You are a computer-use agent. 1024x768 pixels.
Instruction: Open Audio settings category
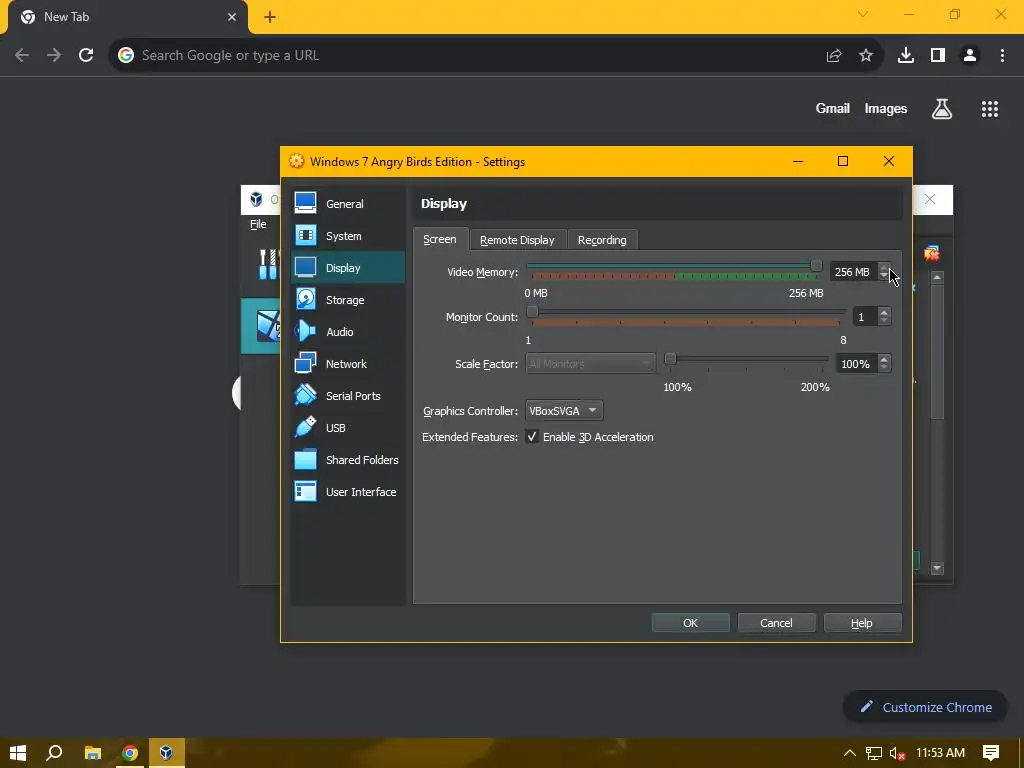[347, 332]
